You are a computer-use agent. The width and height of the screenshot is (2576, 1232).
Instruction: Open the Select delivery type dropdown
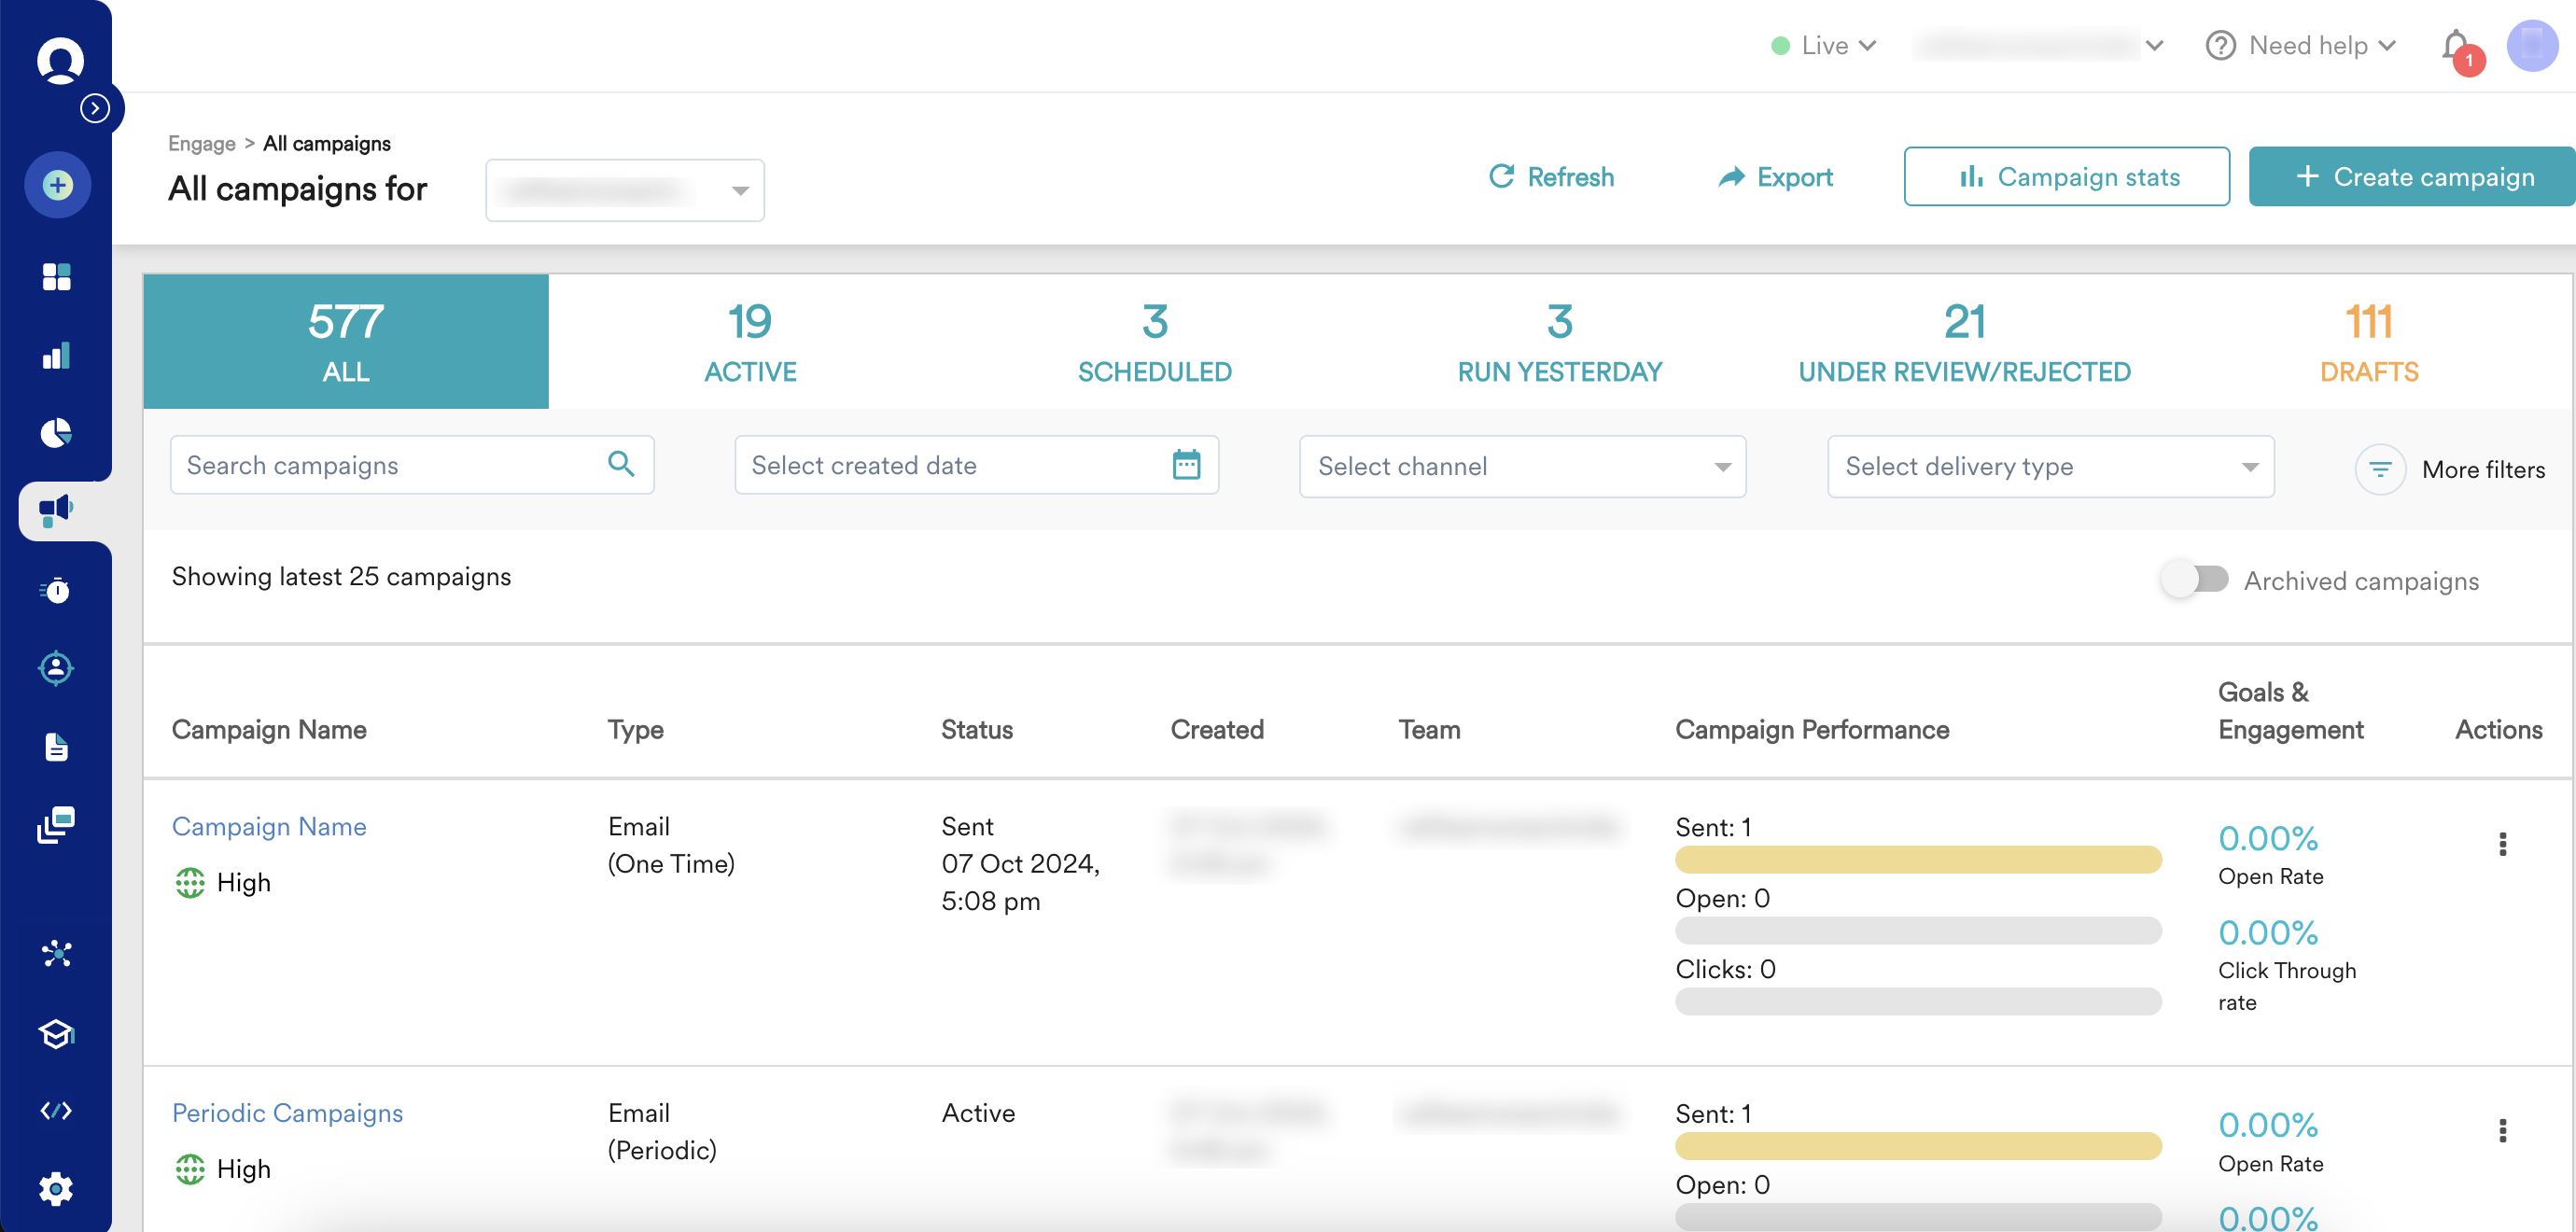coord(2050,466)
